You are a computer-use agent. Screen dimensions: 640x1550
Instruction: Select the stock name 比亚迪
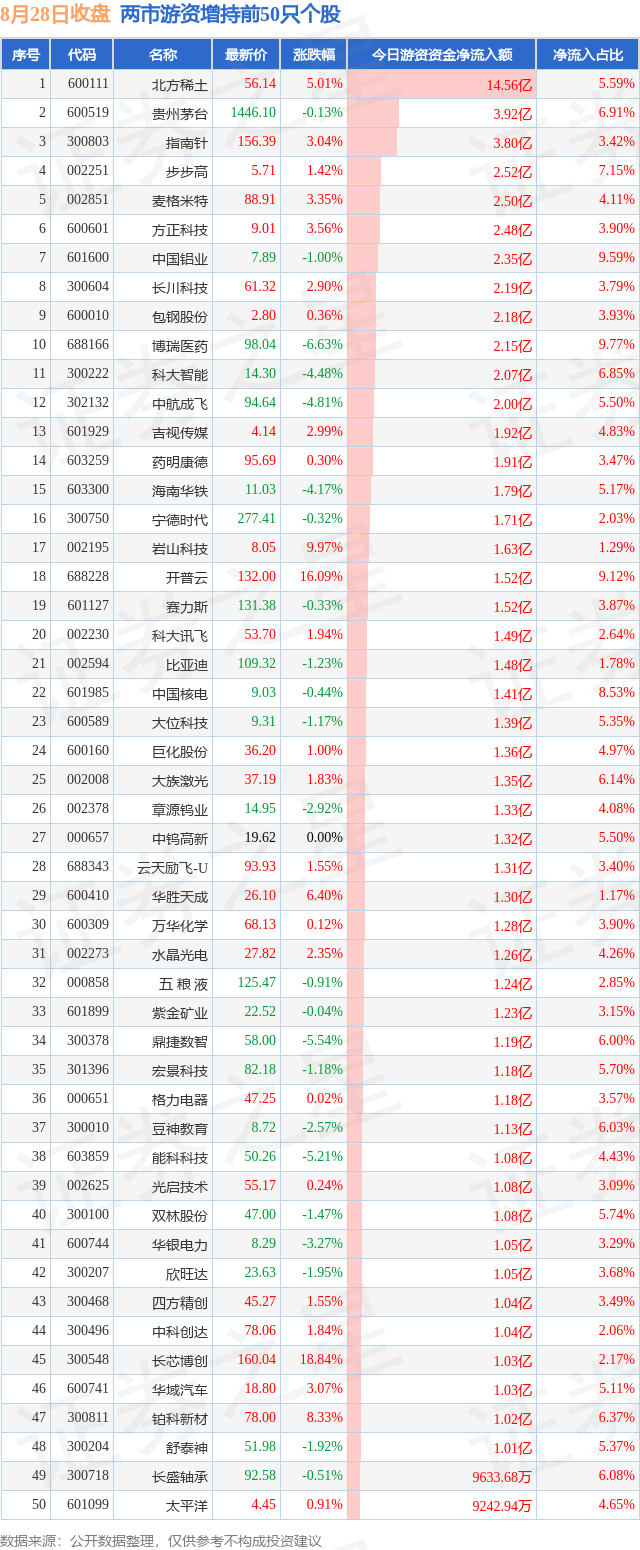click(x=187, y=665)
